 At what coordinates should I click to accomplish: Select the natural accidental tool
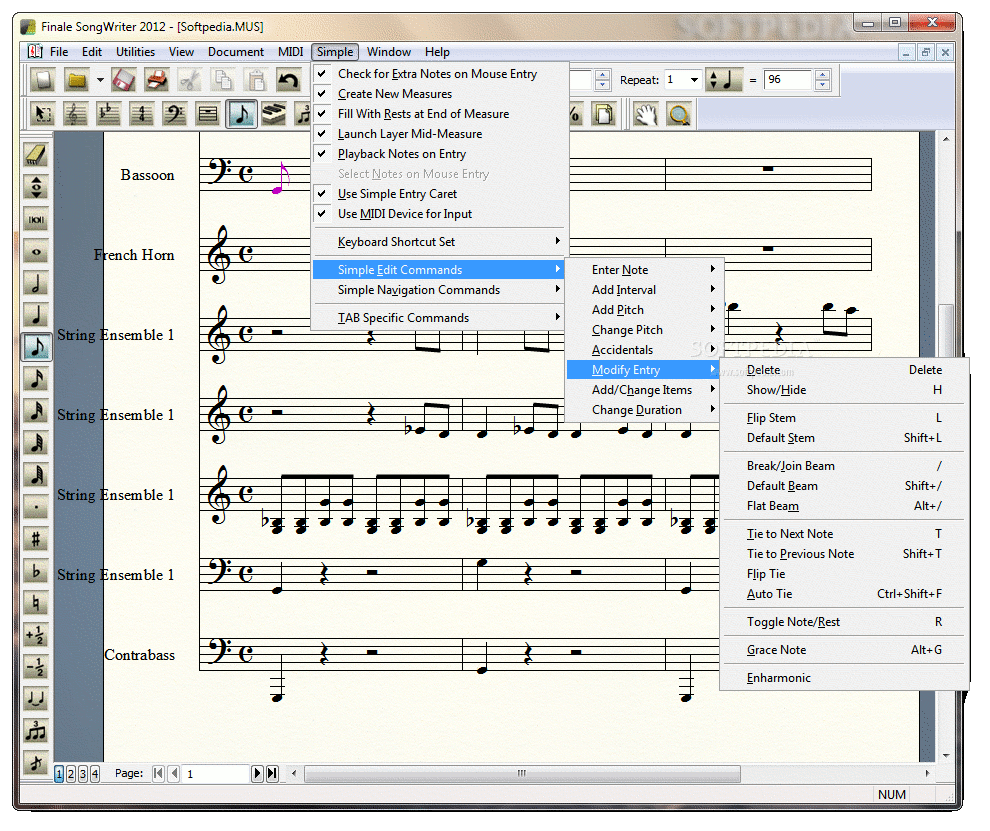click(x=36, y=603)
